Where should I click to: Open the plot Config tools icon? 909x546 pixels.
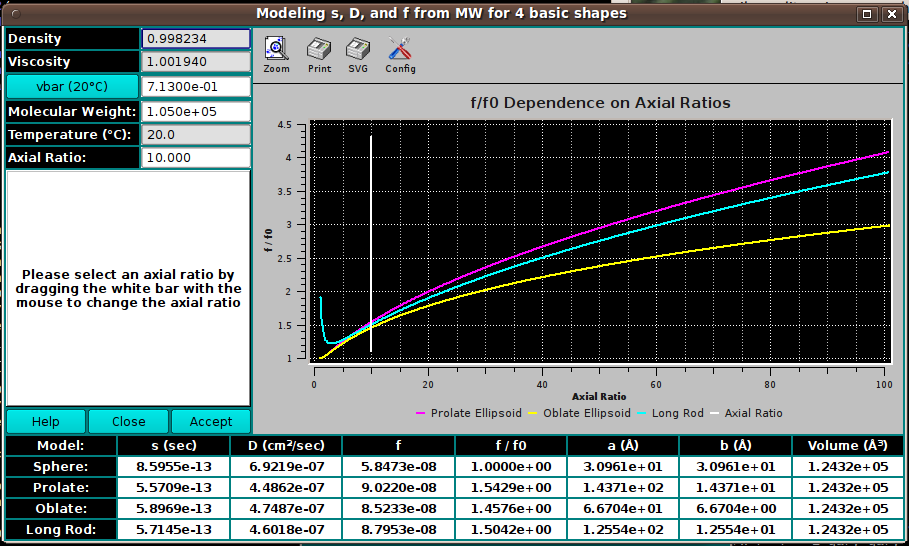[x=400, y=49]
